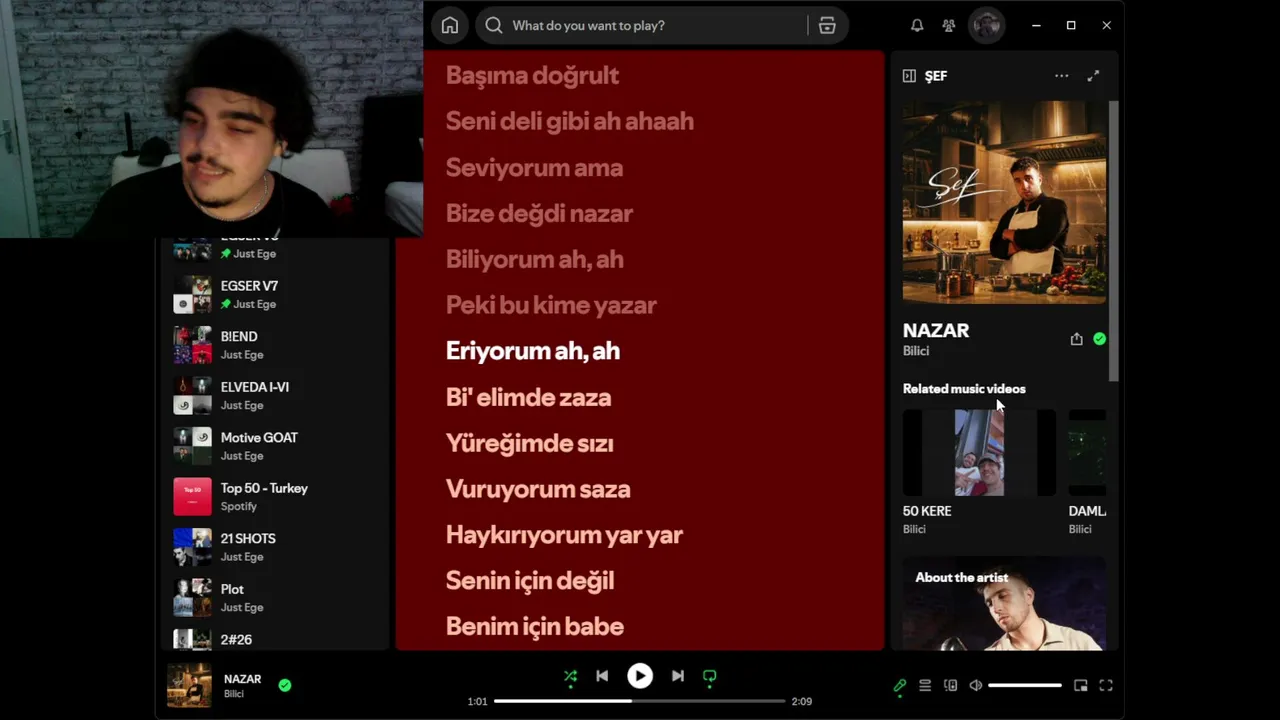Viewport: 1280px width, 720px height.
Task: Jump to lyric 'Senin için değil'
Action: click(530, 581)
